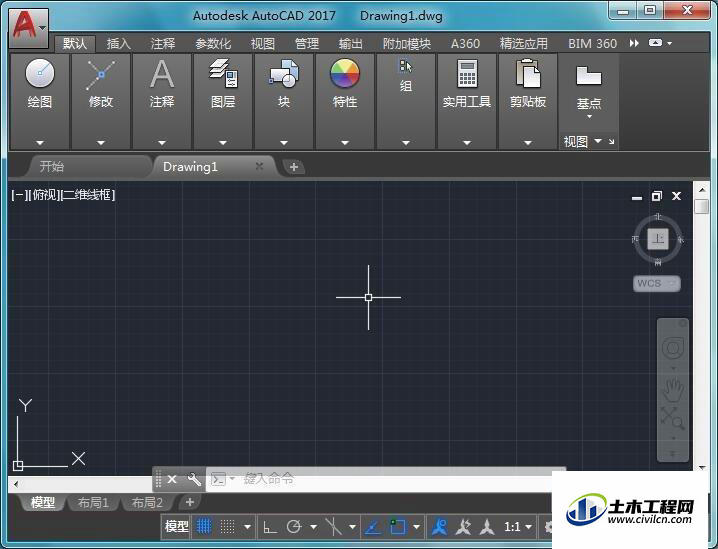Expand the 图层 panel dropdown arrow
Screen dimensions: 718x549
coord(223,143)
